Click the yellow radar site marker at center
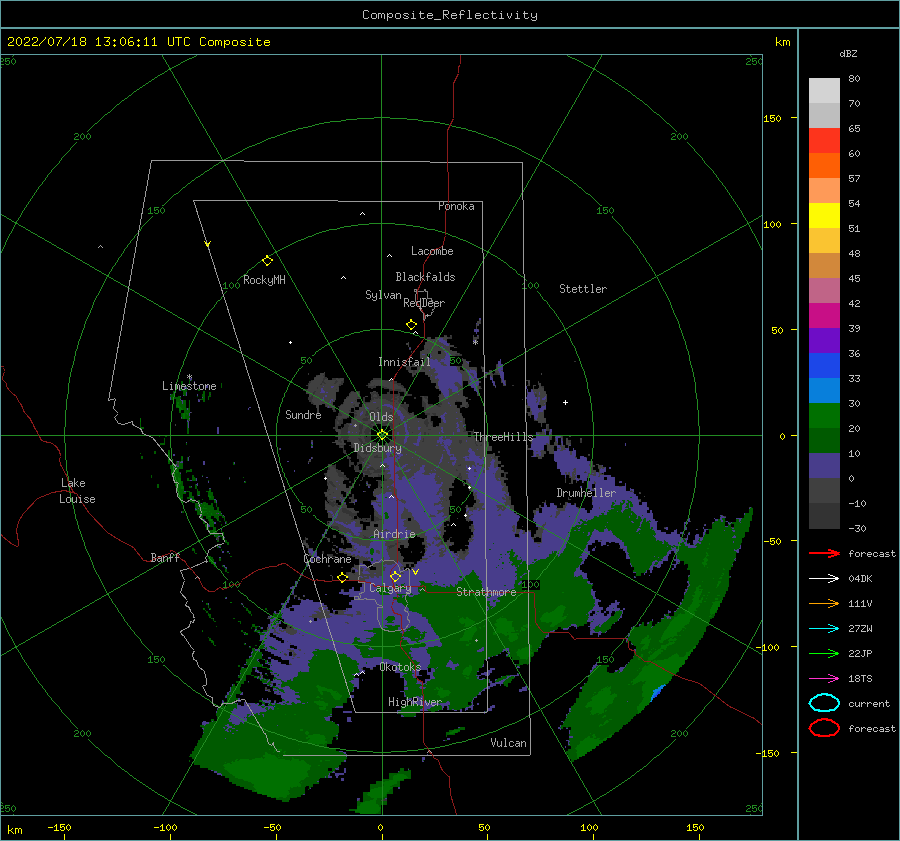 point(382,435)
